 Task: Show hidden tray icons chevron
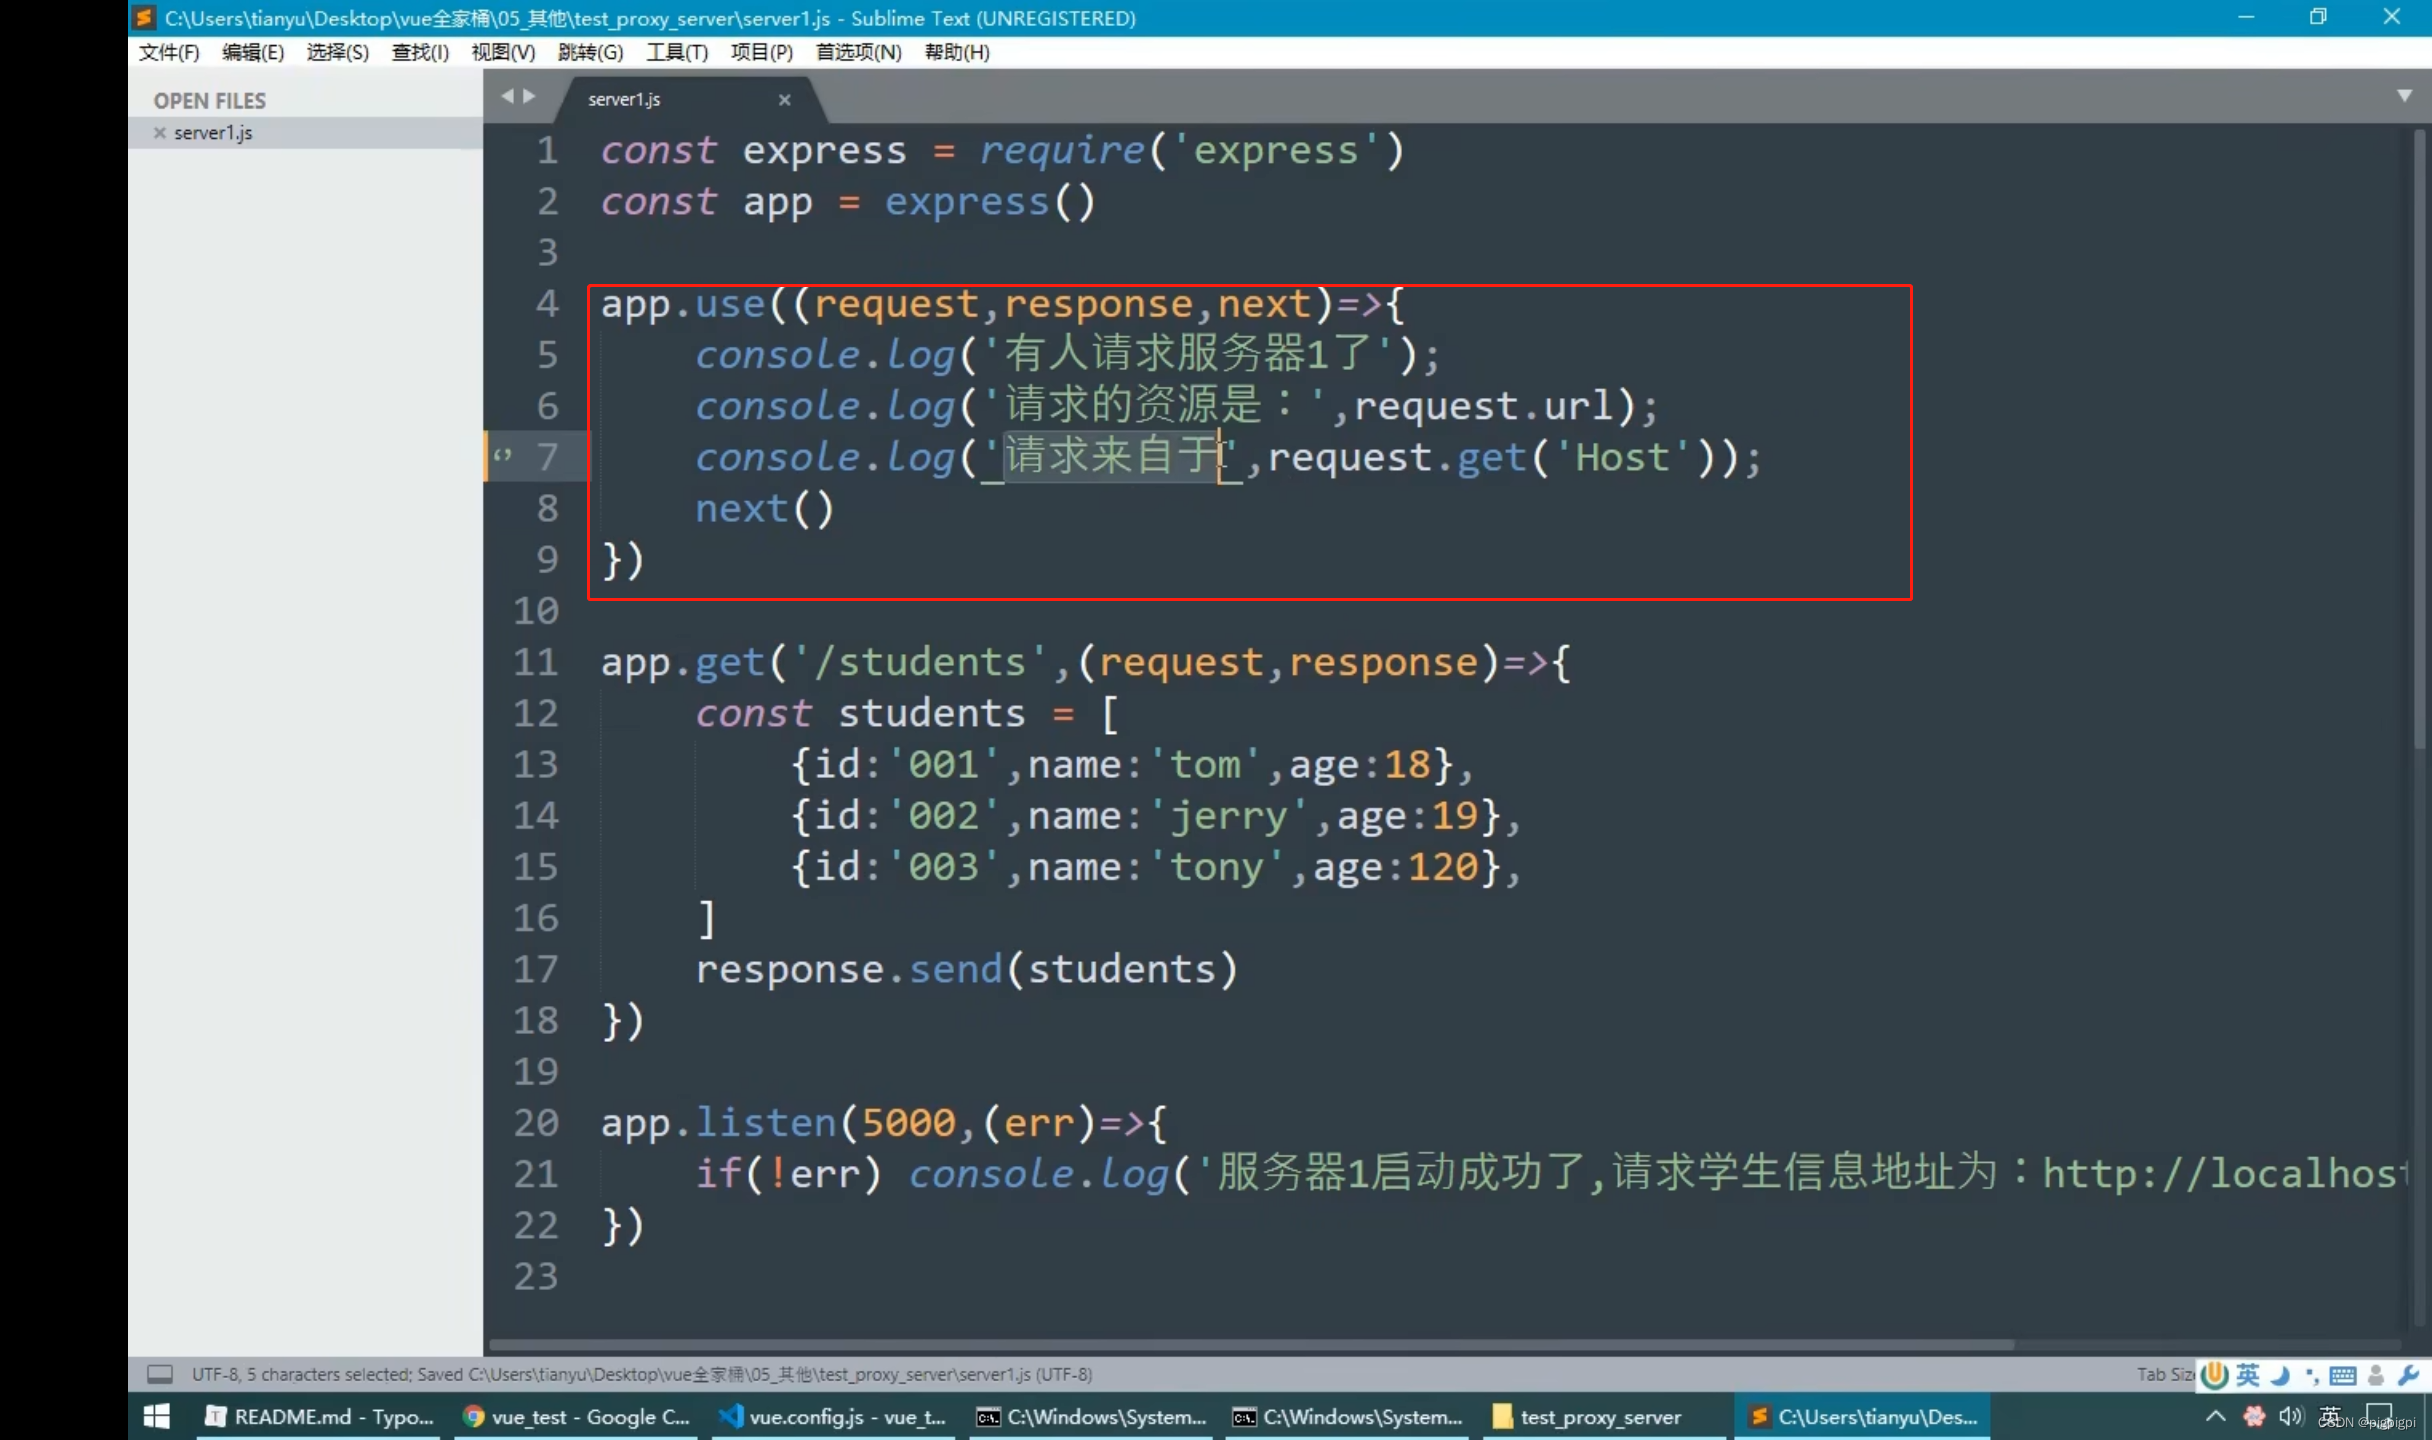pyautogui.click(x=2215, y=1416)
